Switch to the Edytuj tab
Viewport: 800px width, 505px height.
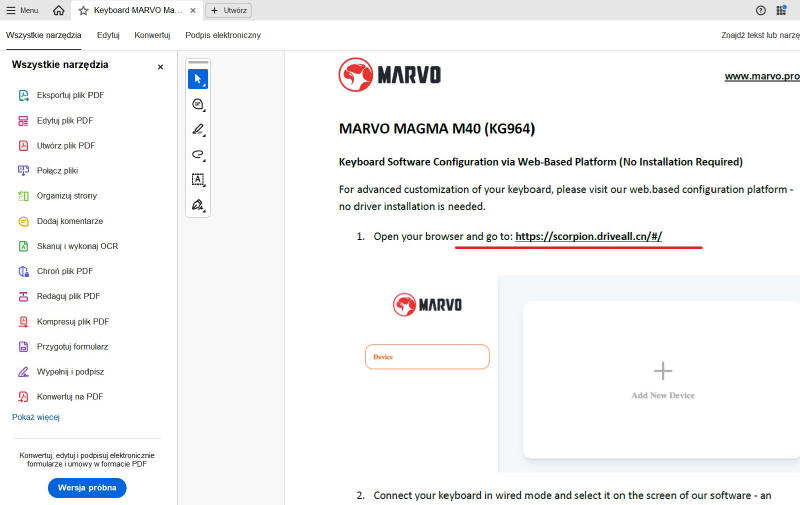[x=108, y=35]
